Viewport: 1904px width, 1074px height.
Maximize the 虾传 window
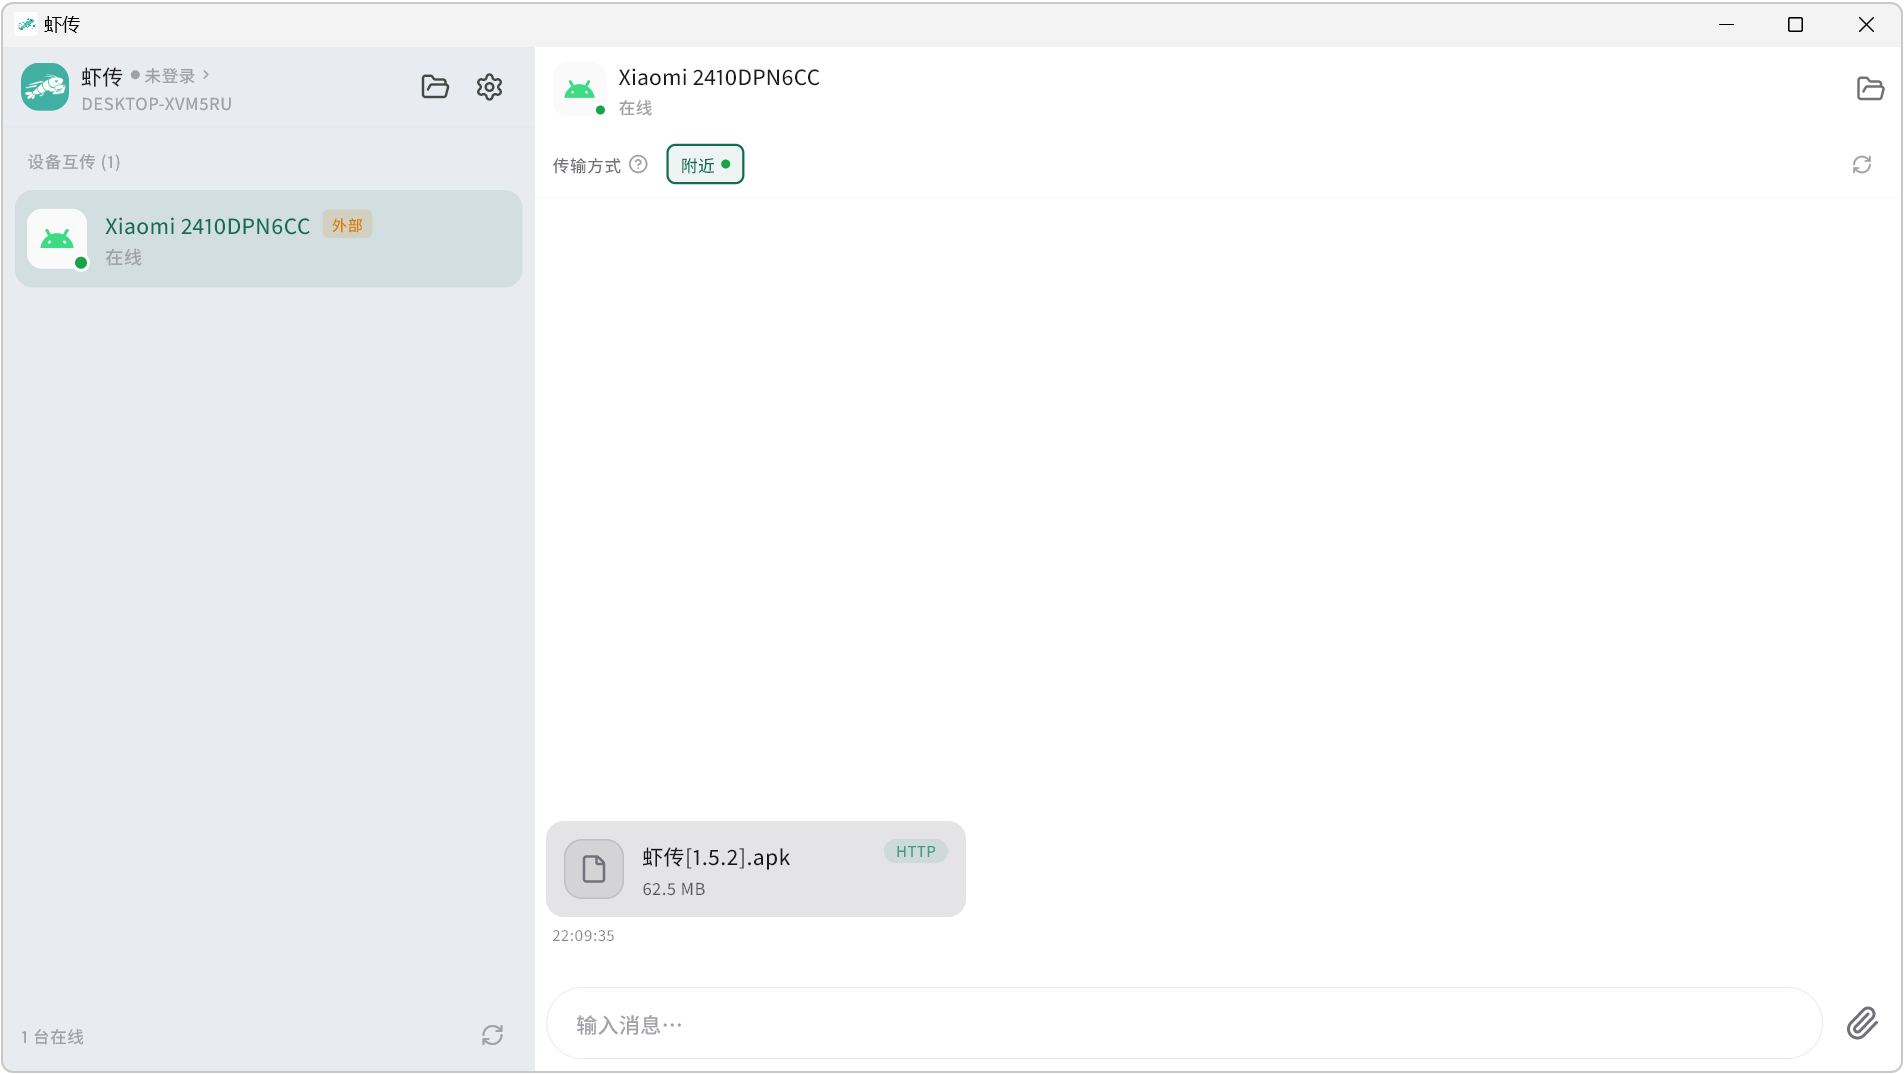pyautogui.click(x=1795, y=24)
